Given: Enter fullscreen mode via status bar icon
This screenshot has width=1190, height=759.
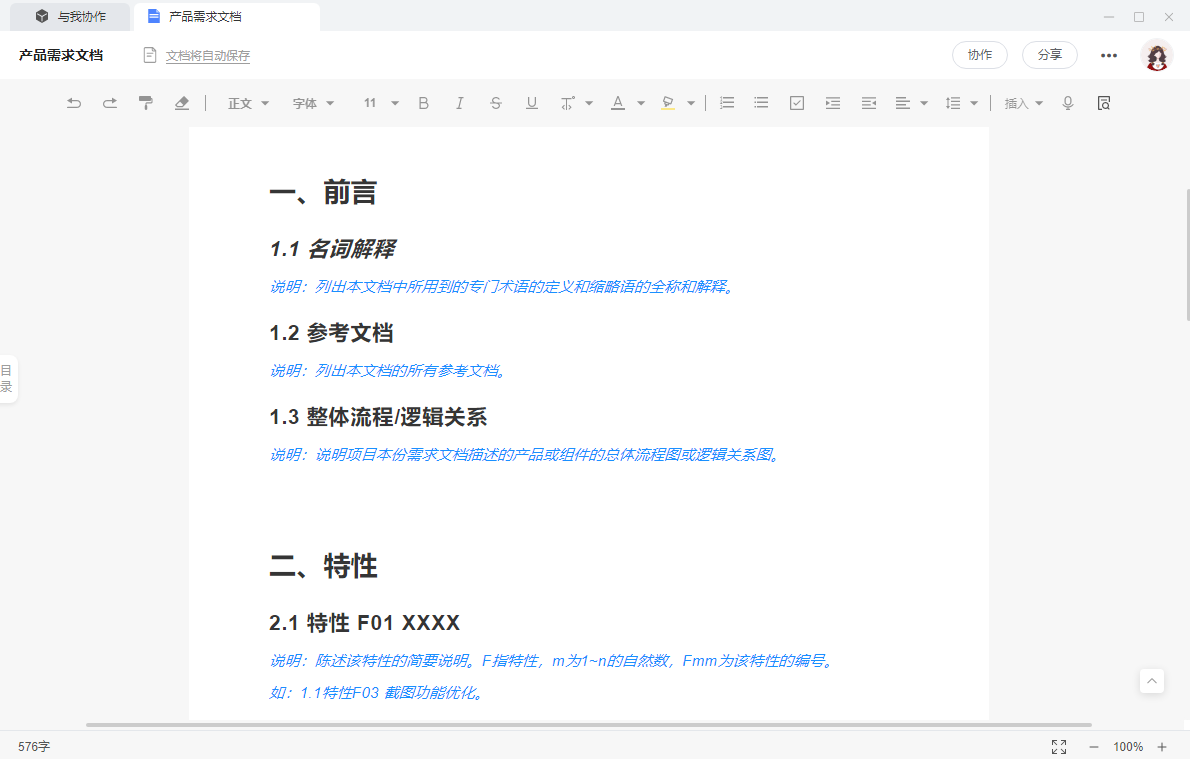Looking at the screenshot, I should coord(1059,747).
